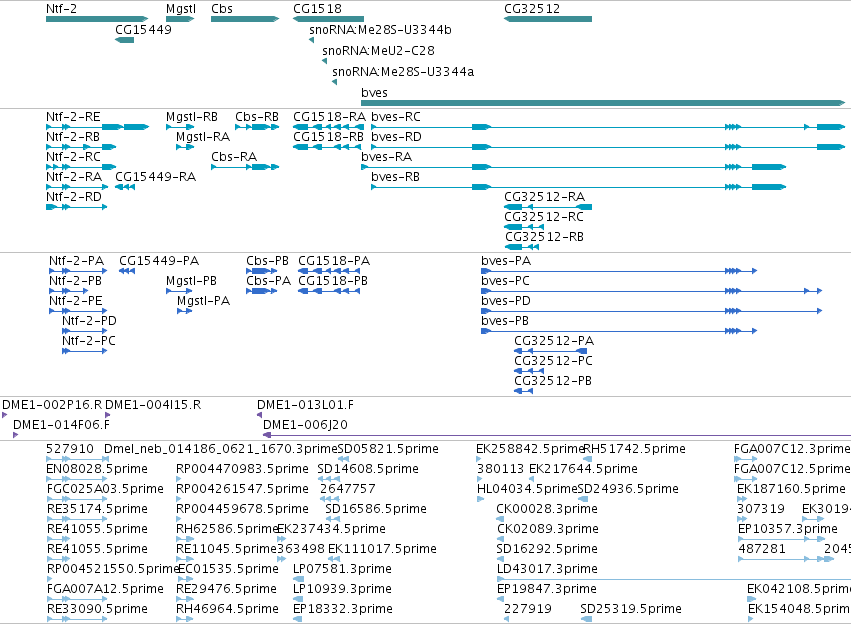Open snoRNA:Me28S-U3344a feature

[x=334, y=82]
